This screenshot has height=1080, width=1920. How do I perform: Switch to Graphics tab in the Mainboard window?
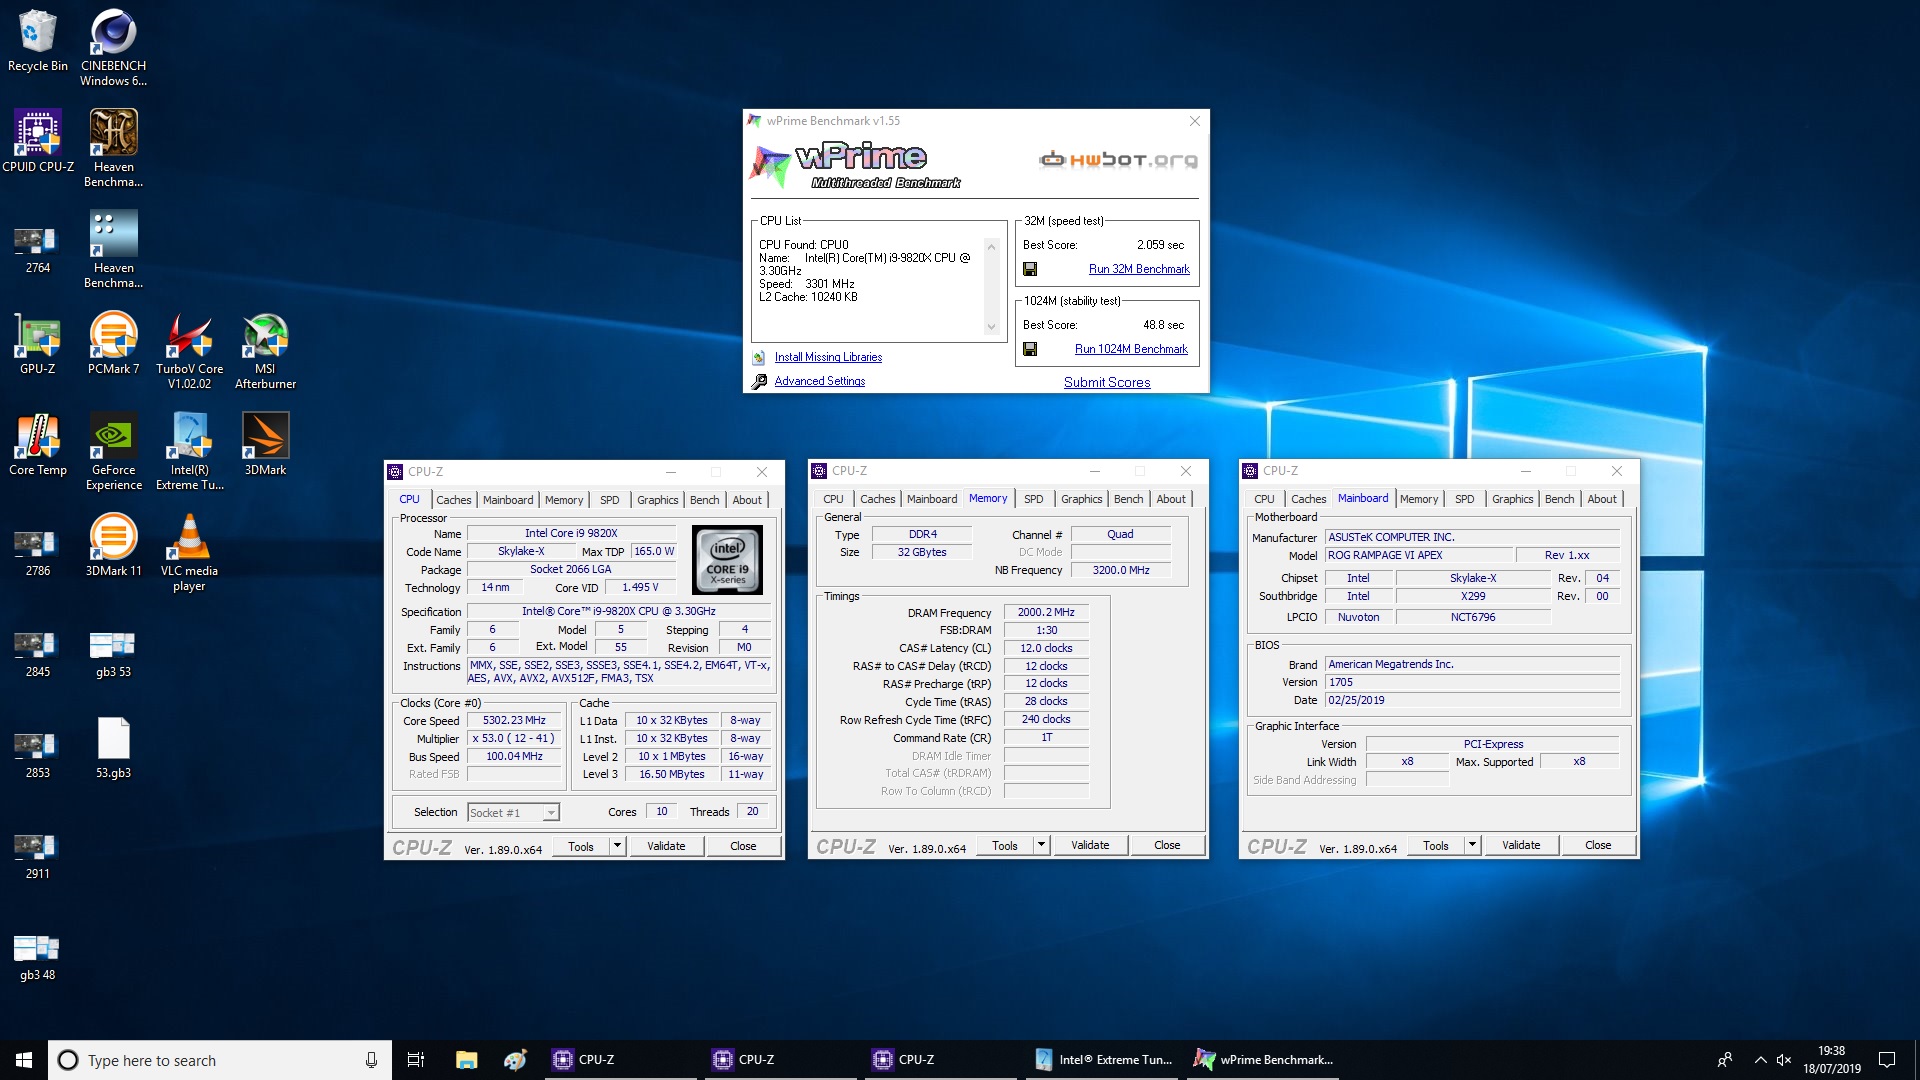pyautogui.click(x=1512, y=499)
